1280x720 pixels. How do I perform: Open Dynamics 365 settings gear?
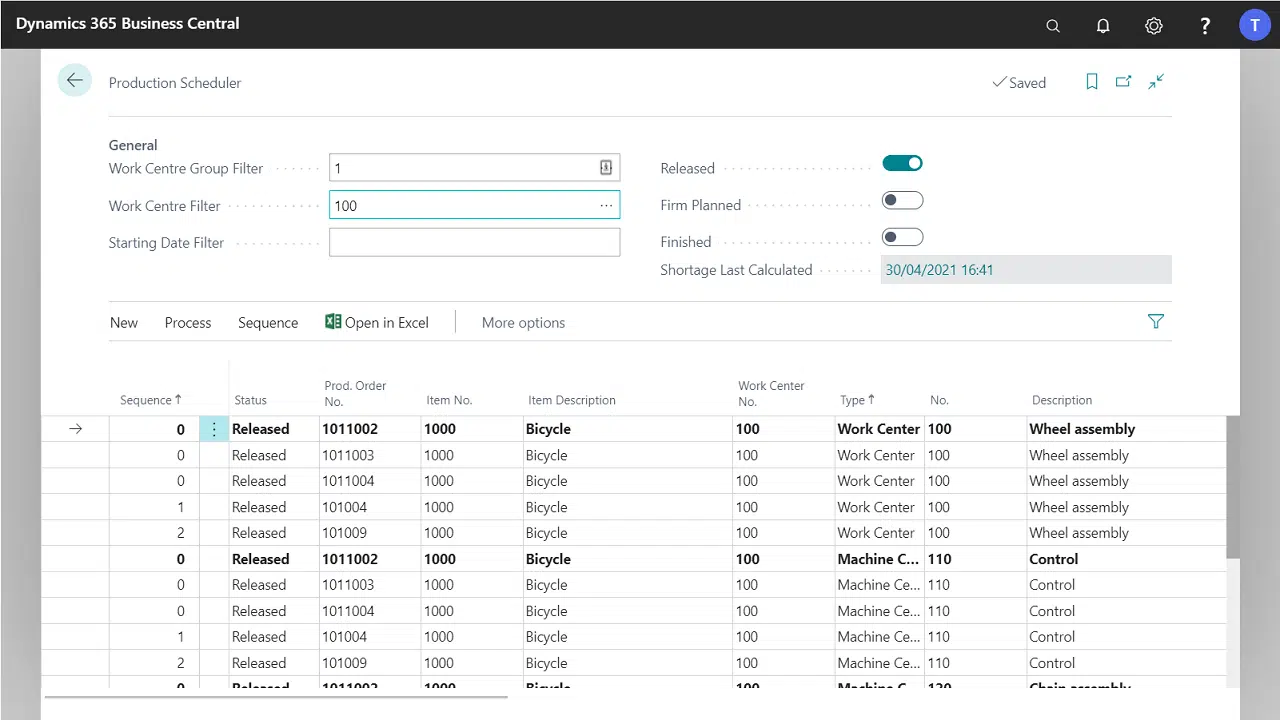point(1154,25)
